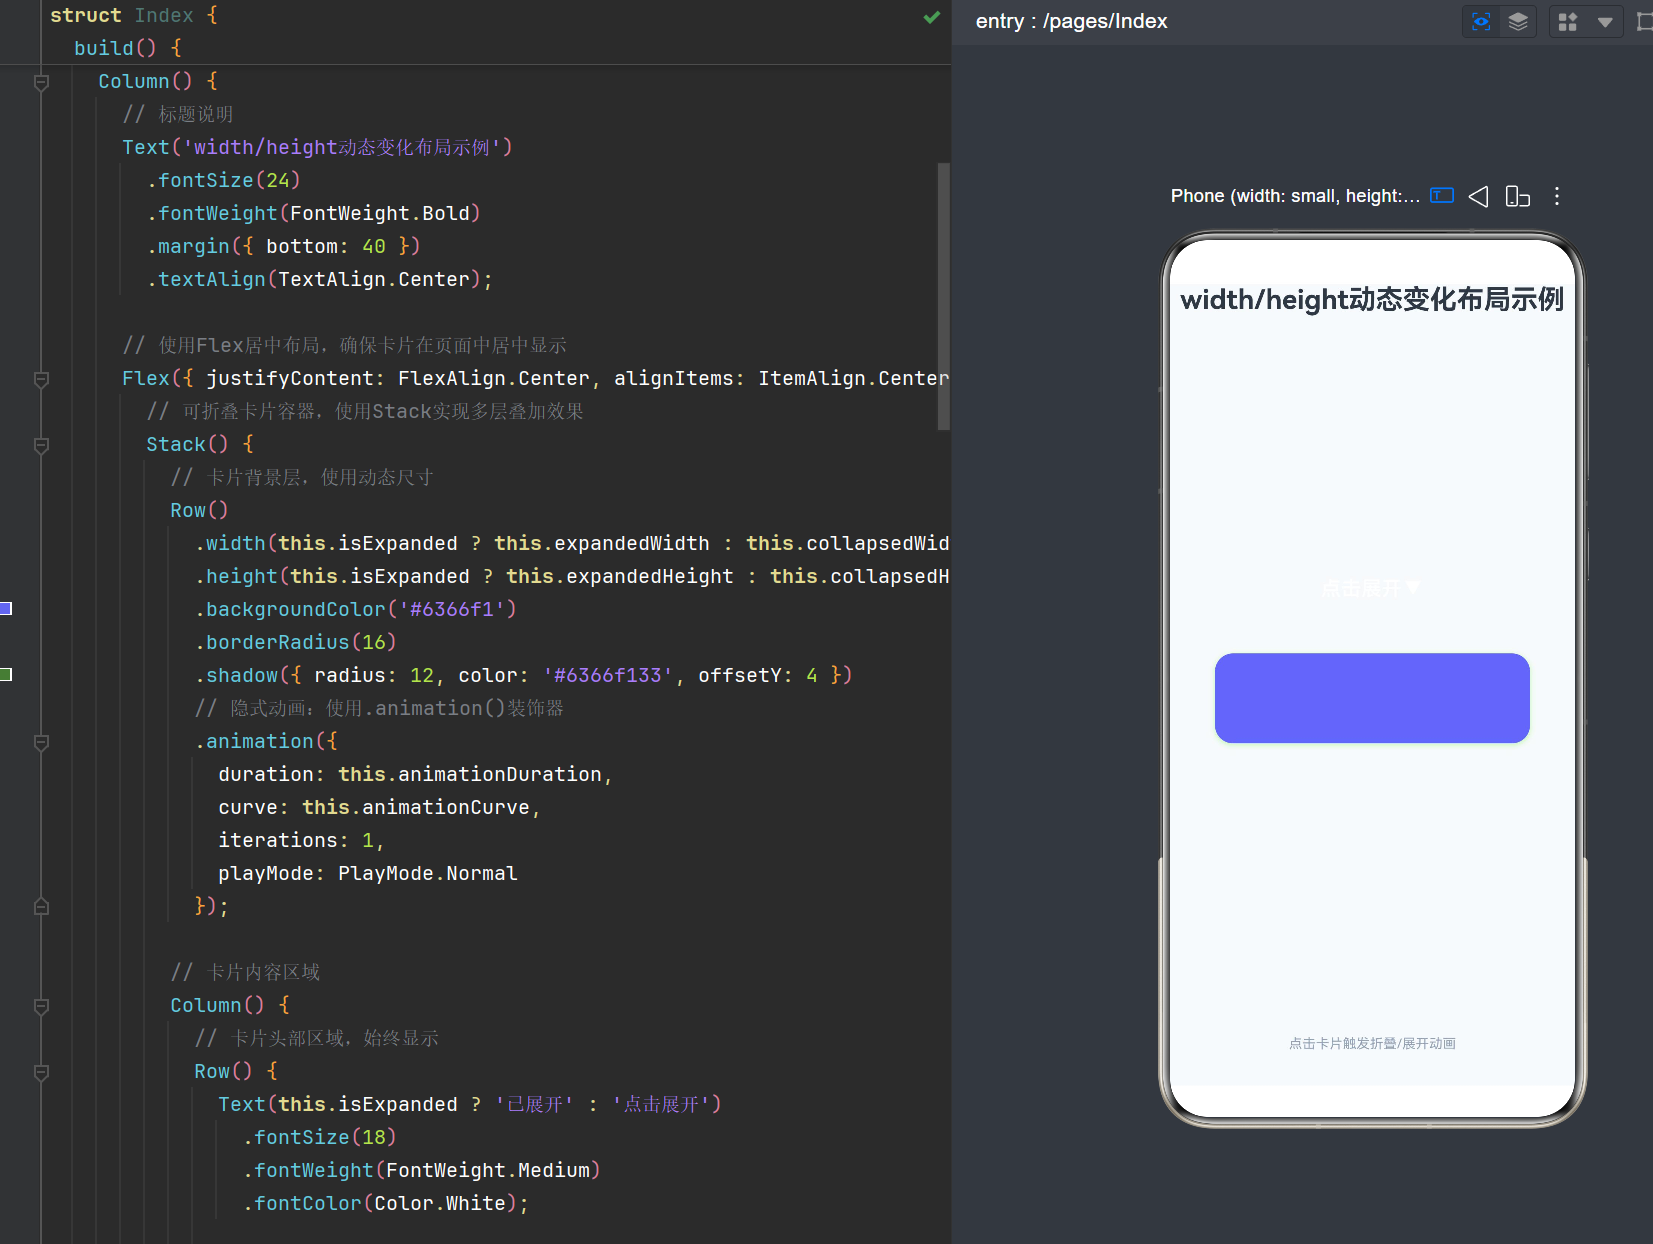Image resolution: width=1653 pixels, height=1244 pixels.
Task: Click the duration: this.animationDuration line
Action: [x=415, y=774]
